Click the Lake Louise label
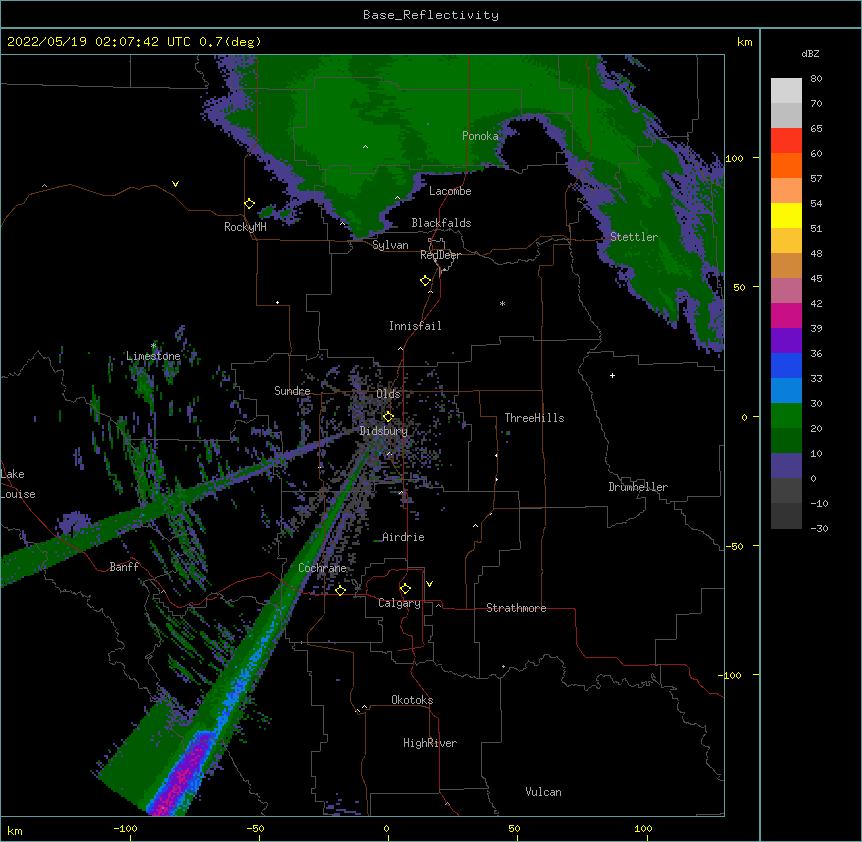Viewport: 862px width, 842px height. point(18,484)
